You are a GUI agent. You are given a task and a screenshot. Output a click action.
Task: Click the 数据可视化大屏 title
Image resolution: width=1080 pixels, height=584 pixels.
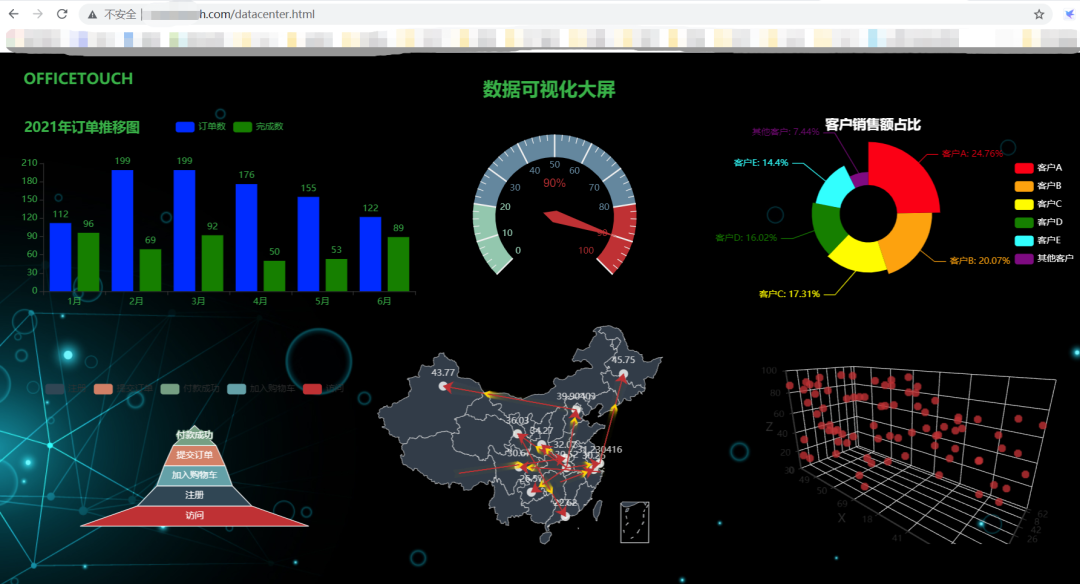(549, 90)
